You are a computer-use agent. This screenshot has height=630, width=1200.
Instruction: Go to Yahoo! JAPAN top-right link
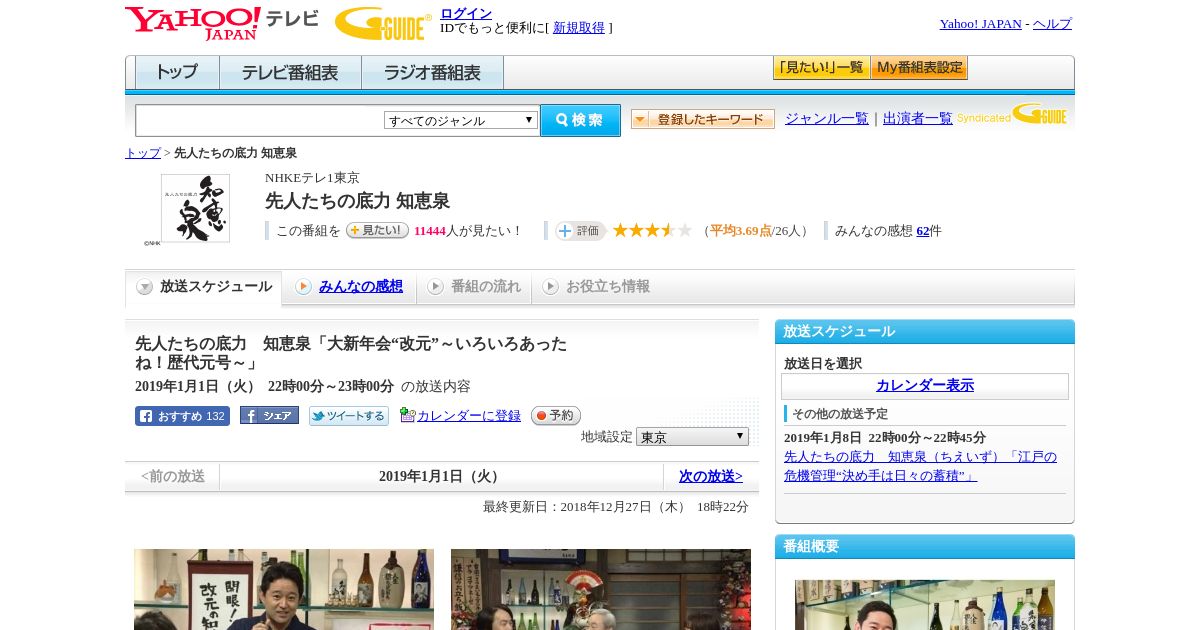coord(980,24)
